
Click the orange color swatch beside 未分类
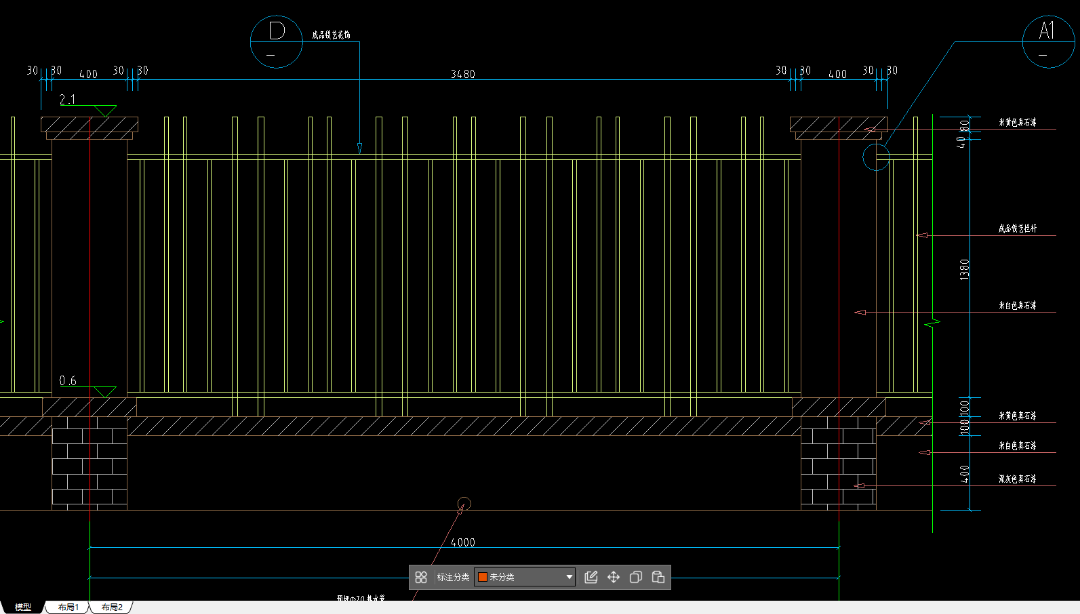click(x=483, y=577)
